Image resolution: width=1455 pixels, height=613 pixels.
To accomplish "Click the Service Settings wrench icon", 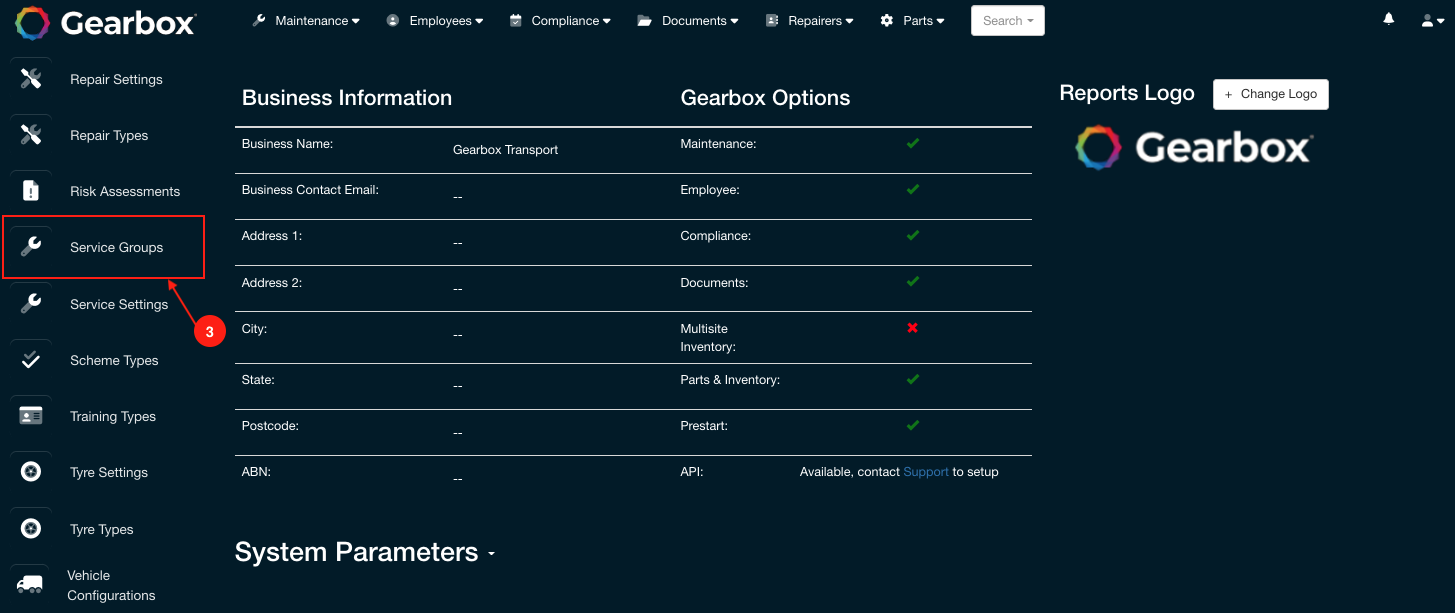I will pos(31,304).
